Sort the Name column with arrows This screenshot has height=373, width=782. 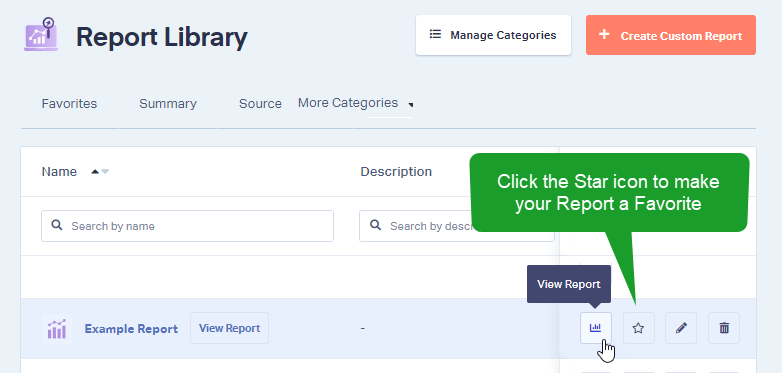click(100, 172)
